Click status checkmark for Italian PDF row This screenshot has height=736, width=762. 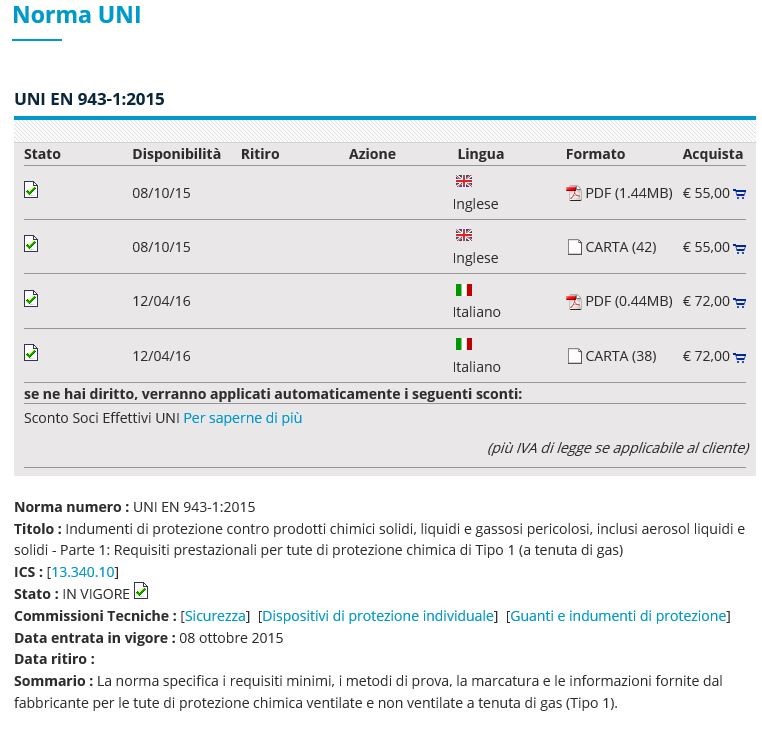[x=32, y=298]
